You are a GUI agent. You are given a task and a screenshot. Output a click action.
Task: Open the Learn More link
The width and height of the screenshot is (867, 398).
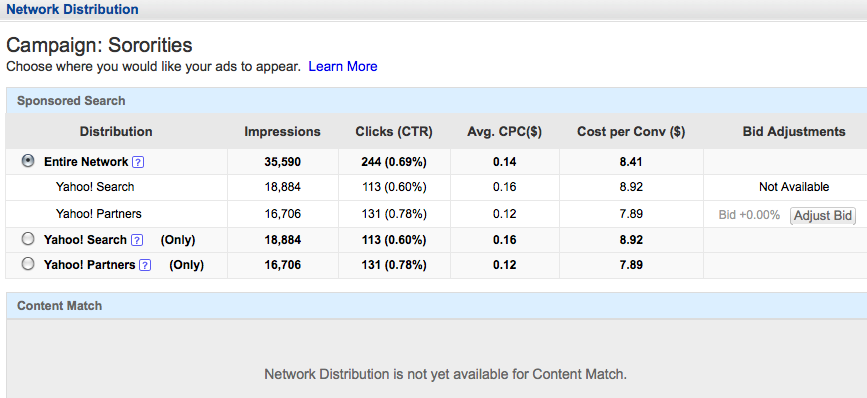pos(343,66)
